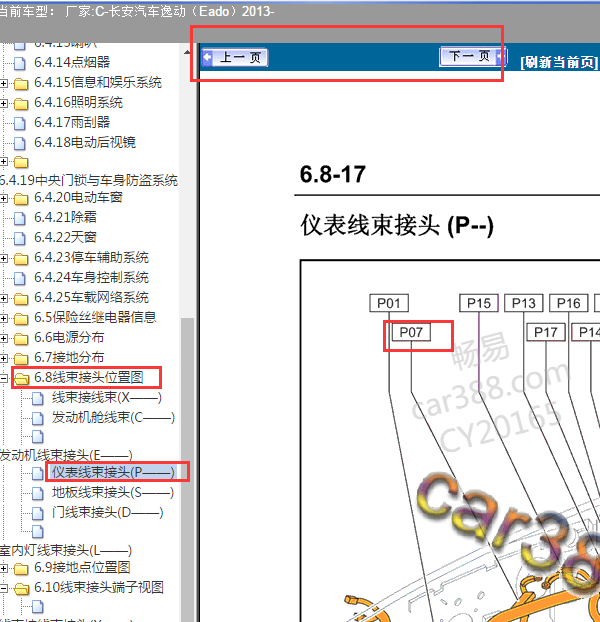Click the document icon beside 地板线束接头(S——)
The height and width of the screenshot is (622, 600).
point(38,493)
